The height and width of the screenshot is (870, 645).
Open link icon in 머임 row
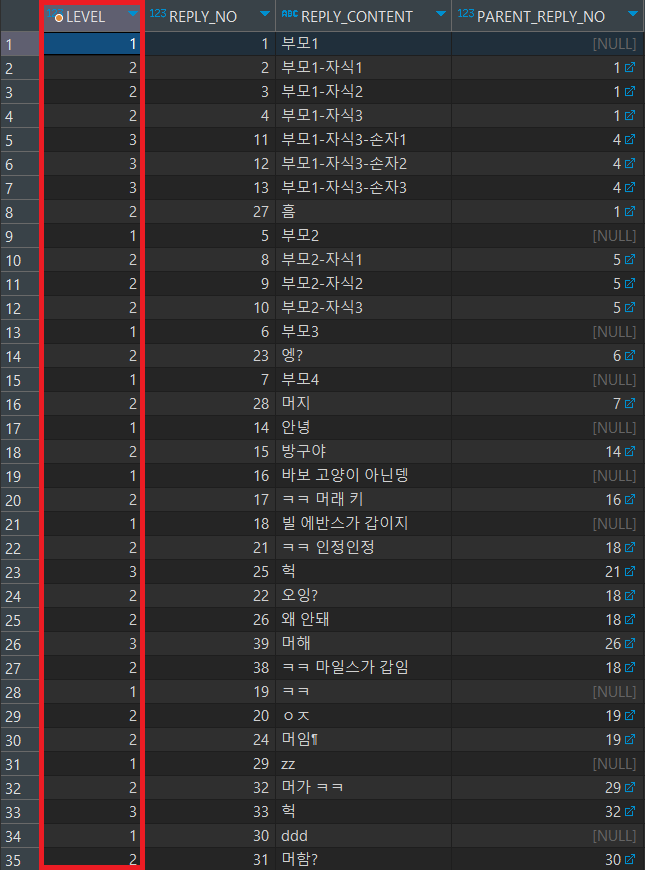pyautogui.click(x=629, y=739)
